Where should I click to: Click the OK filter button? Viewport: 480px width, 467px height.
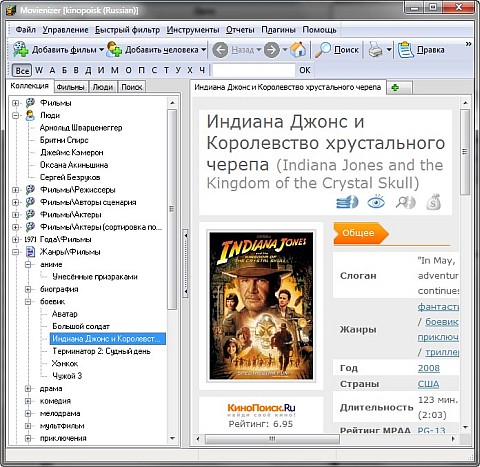(x=305, y=70)
